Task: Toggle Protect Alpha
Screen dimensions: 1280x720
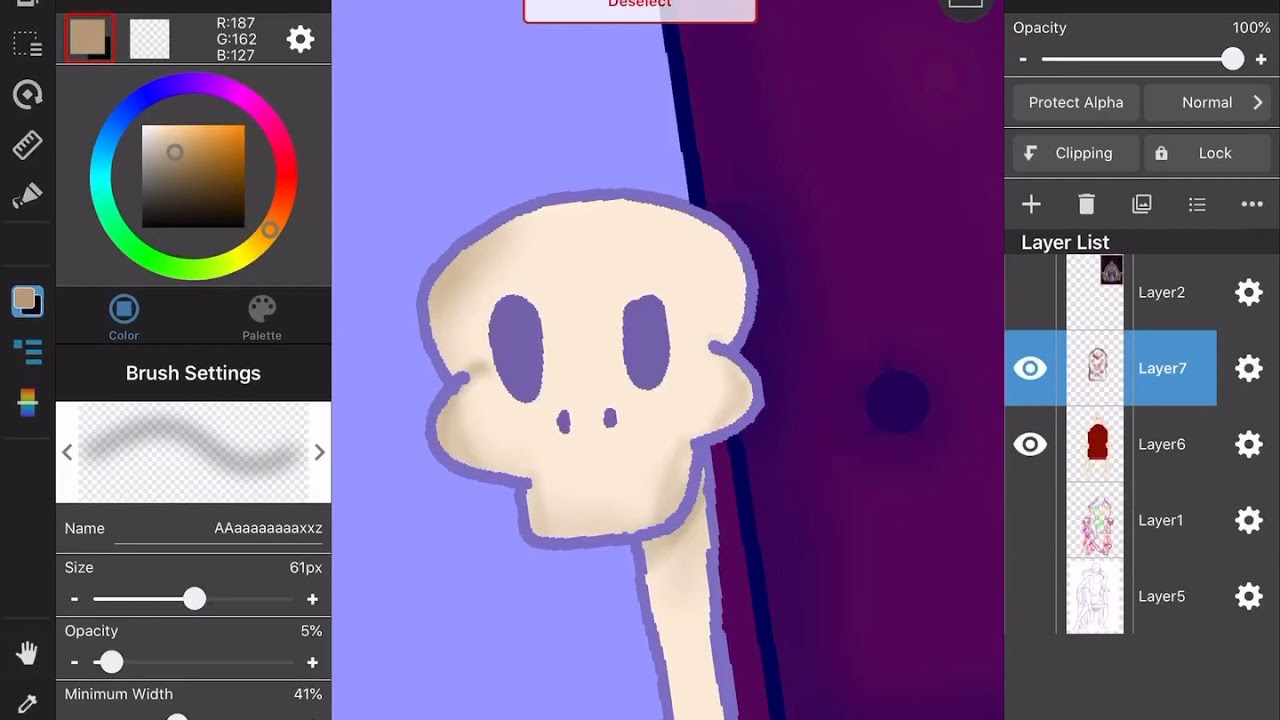Action: (1076, 102)
